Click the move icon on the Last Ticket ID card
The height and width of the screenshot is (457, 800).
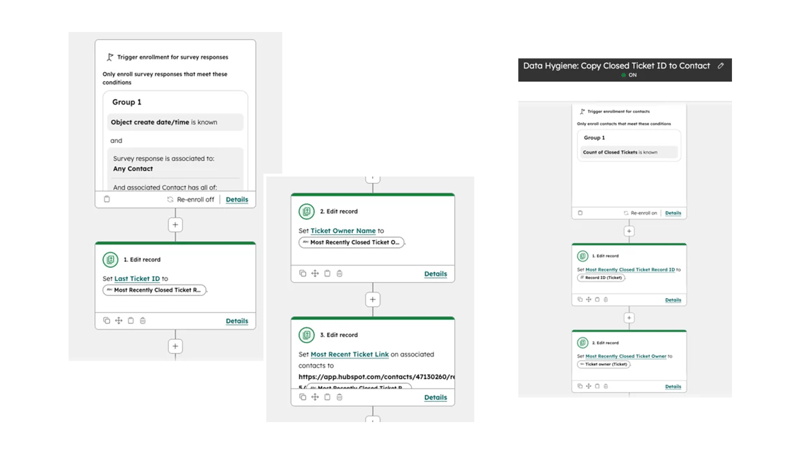click(118, 320)
